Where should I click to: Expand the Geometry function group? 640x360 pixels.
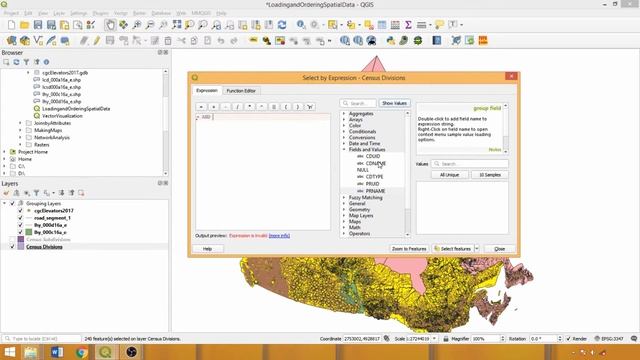pos(344,209)
